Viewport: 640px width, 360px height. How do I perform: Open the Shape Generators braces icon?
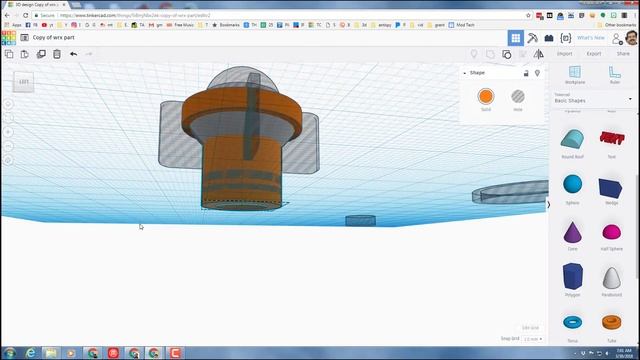tap(566, 38)
